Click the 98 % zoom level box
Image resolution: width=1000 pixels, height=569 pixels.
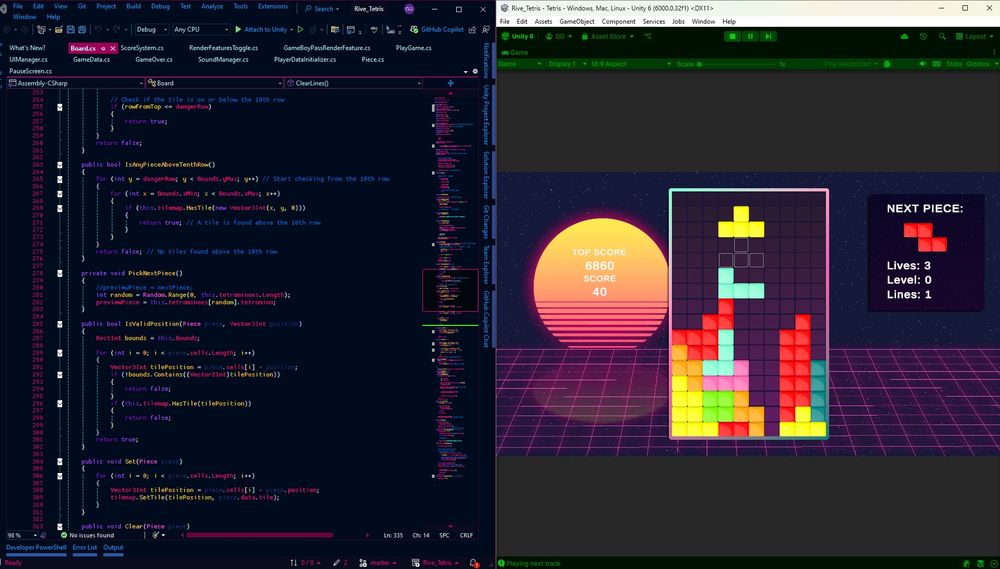click(21, 535)
